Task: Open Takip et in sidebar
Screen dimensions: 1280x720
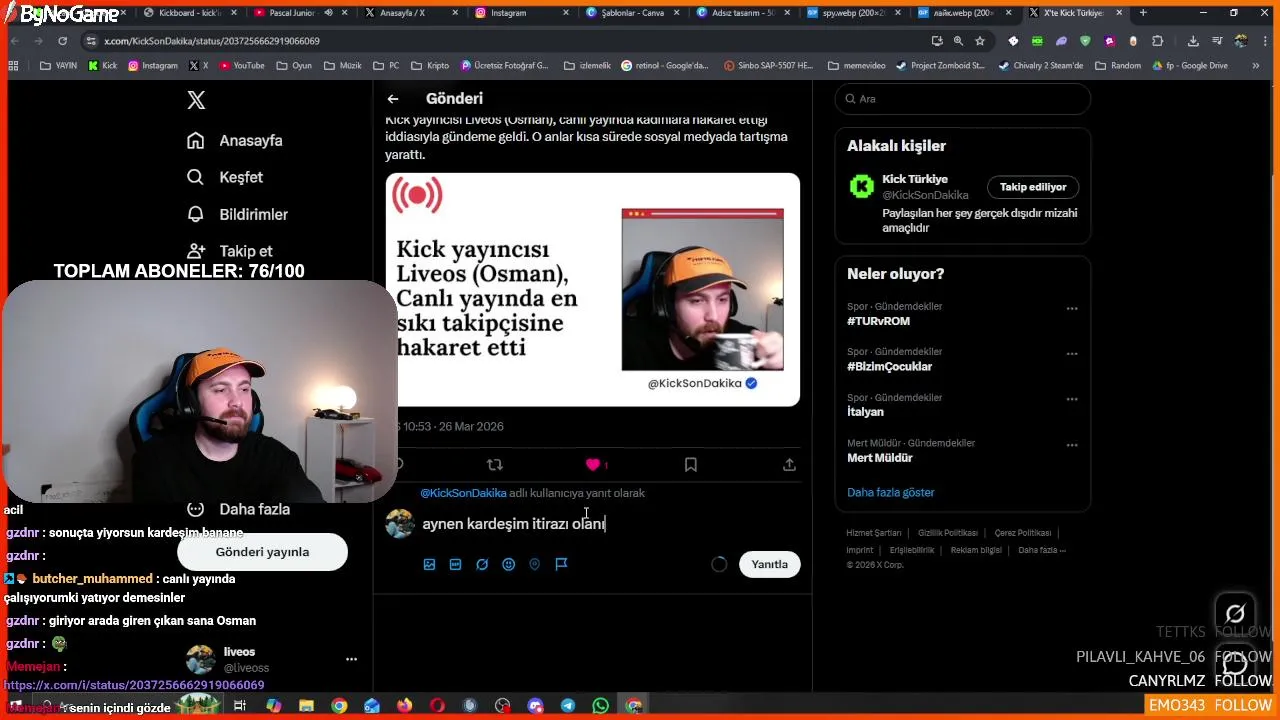Action: (231, 251)
